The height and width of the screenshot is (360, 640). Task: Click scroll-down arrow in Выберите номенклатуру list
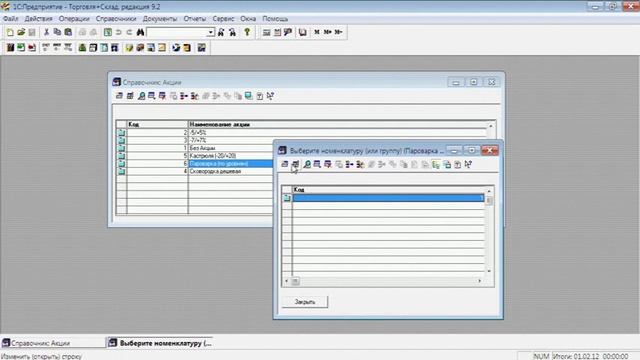coord(489,271)
